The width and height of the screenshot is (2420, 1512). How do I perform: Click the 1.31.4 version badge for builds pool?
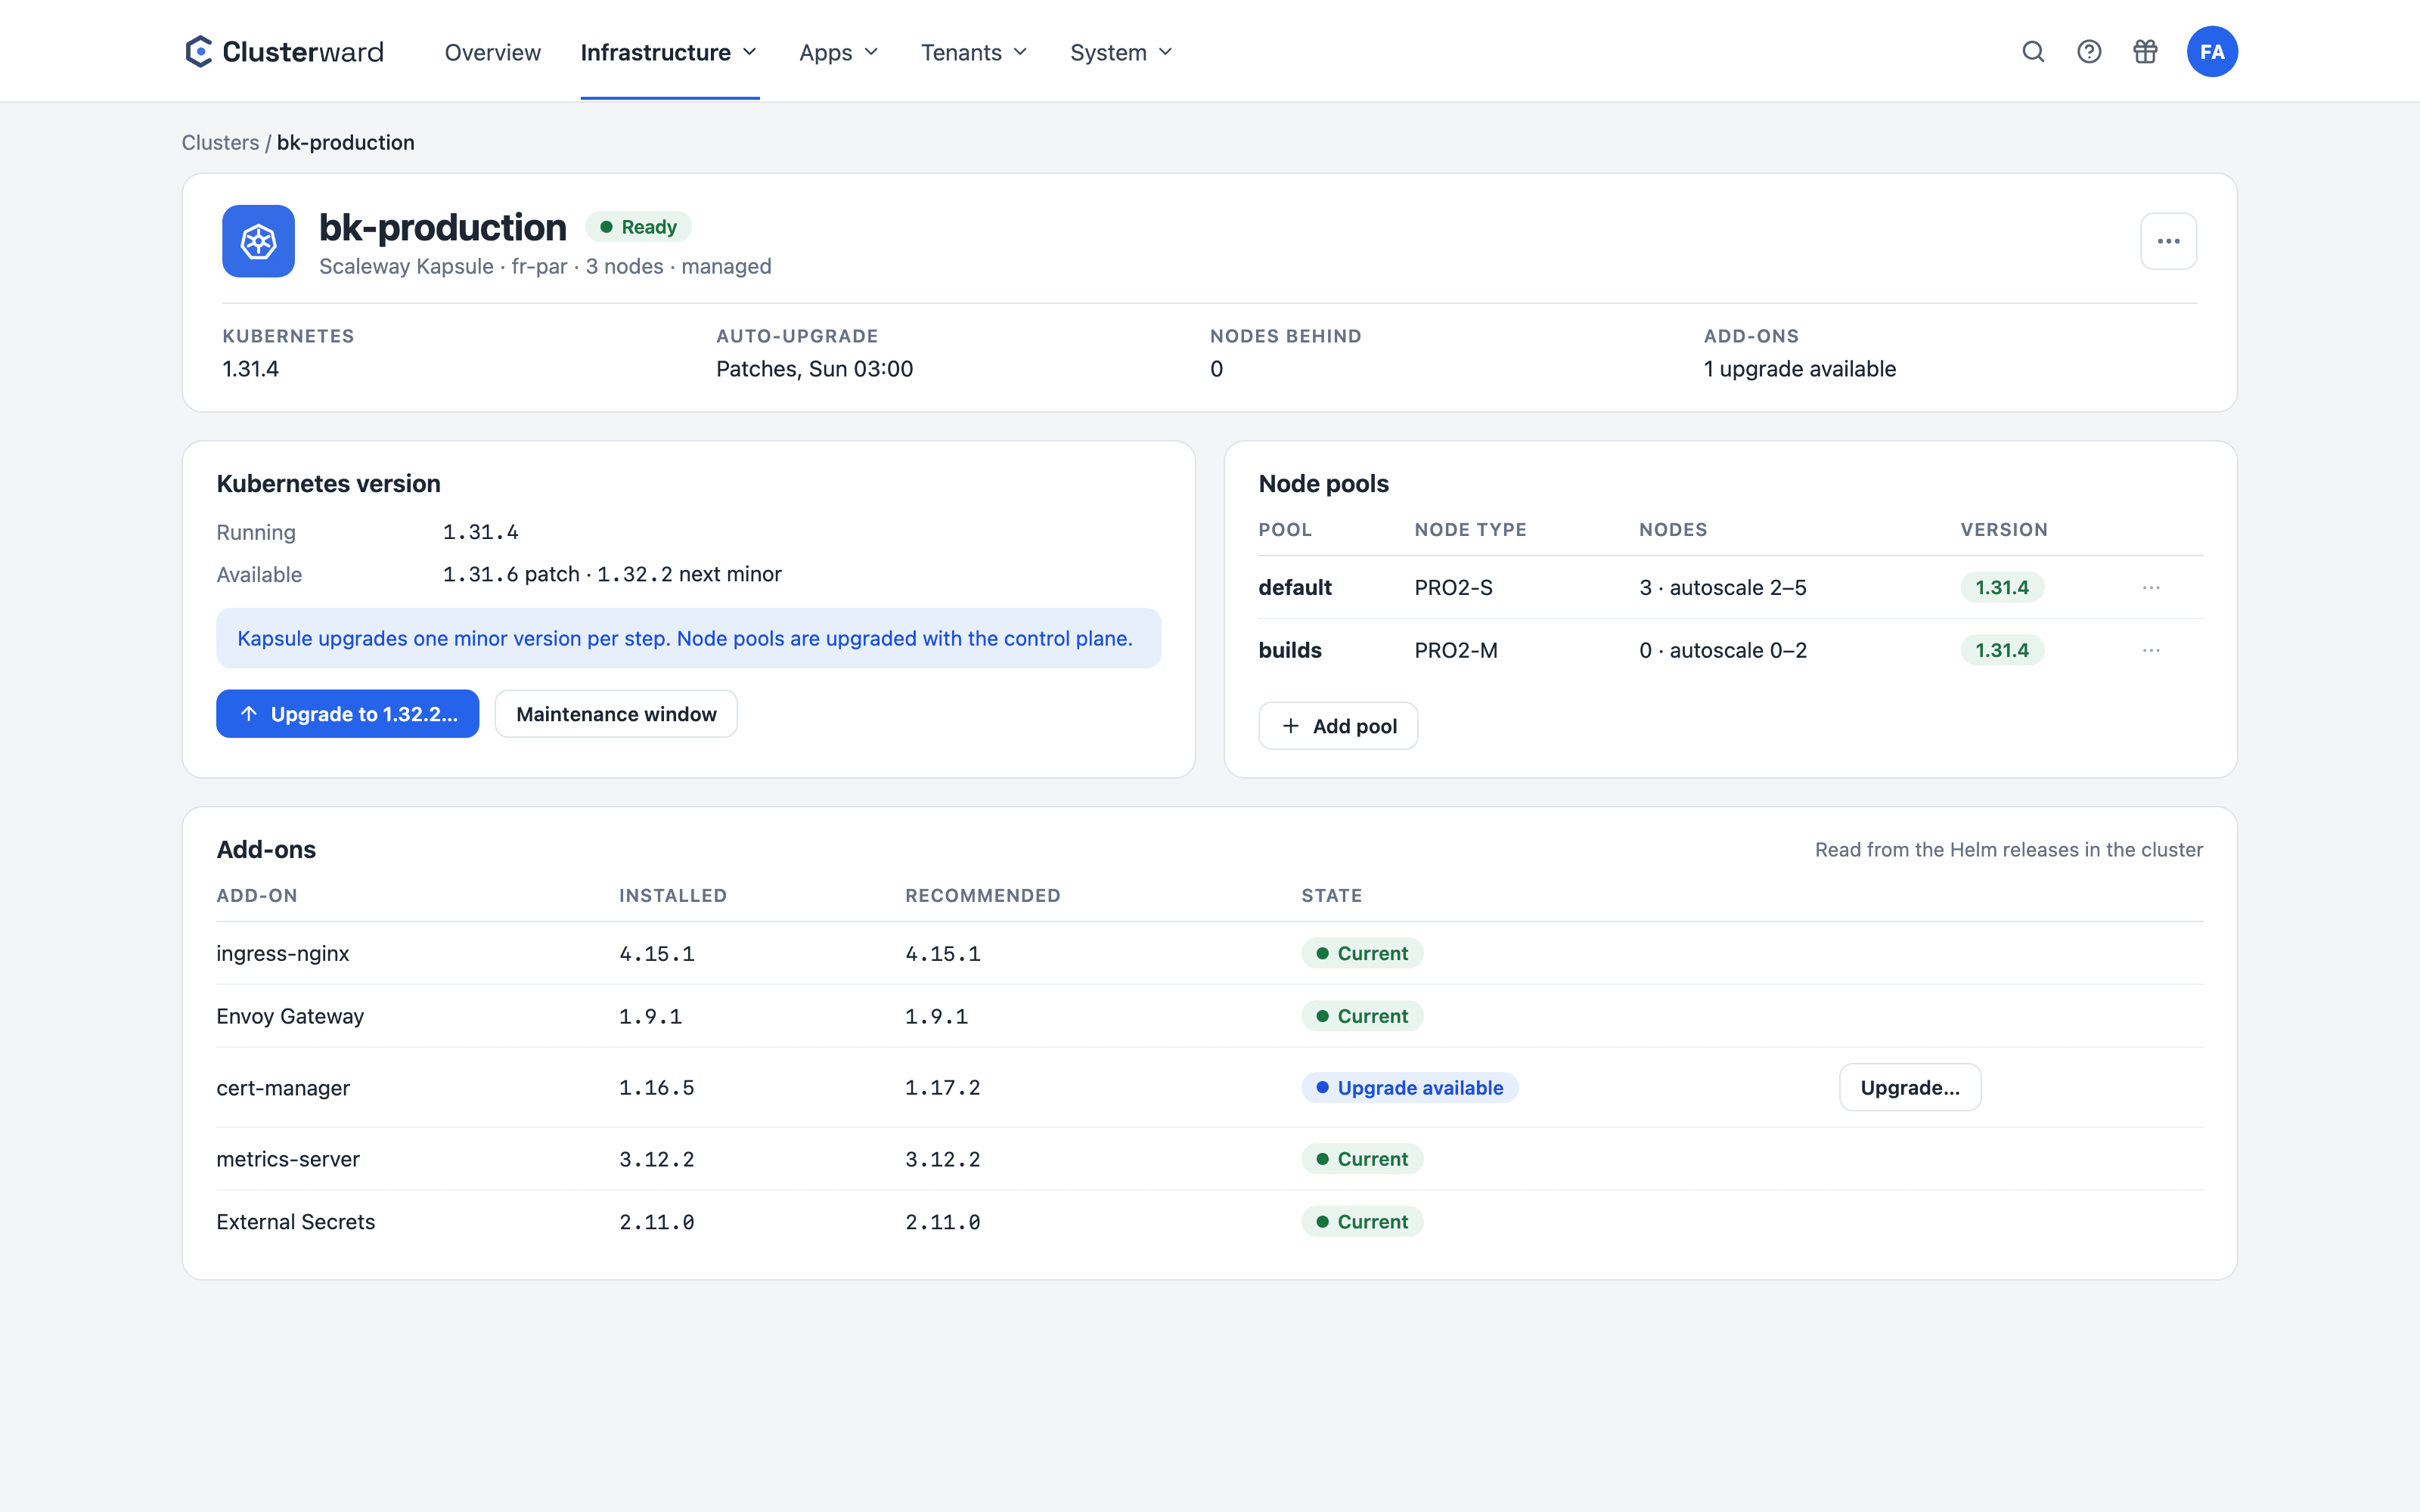click(x=2002, y=651)
